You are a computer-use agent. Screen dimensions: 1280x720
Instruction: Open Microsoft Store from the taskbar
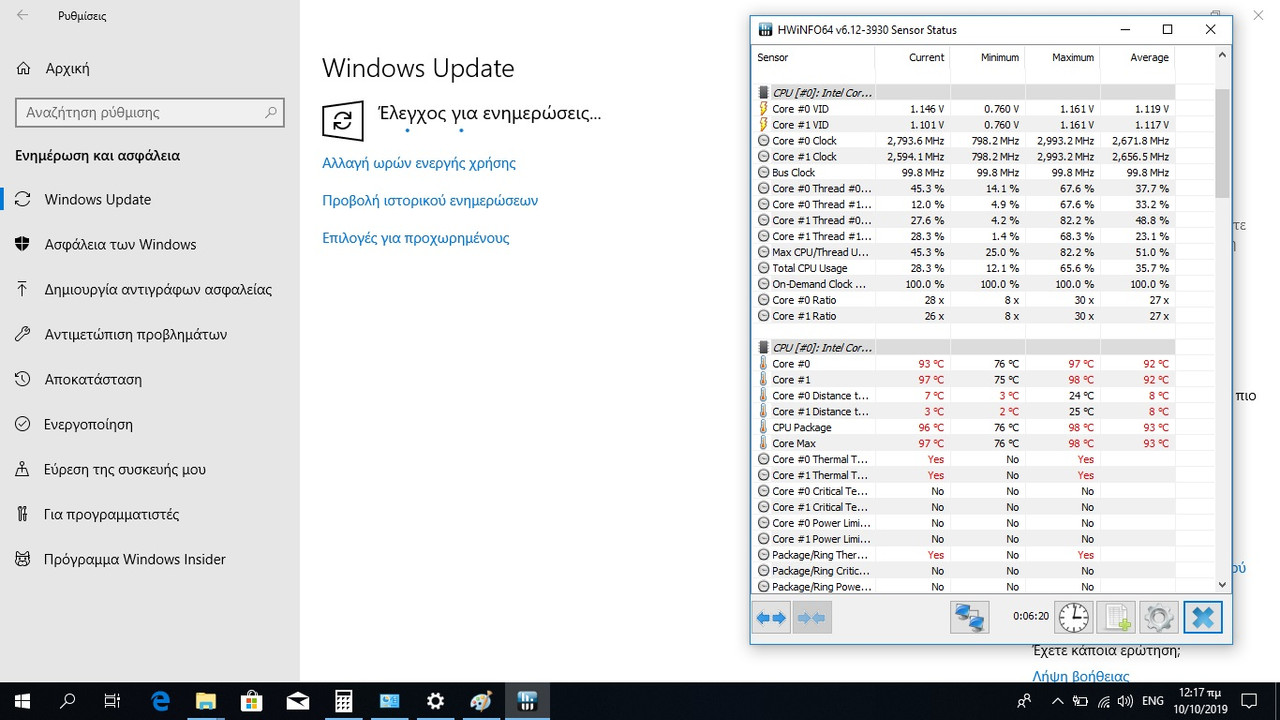pos(251,701)
